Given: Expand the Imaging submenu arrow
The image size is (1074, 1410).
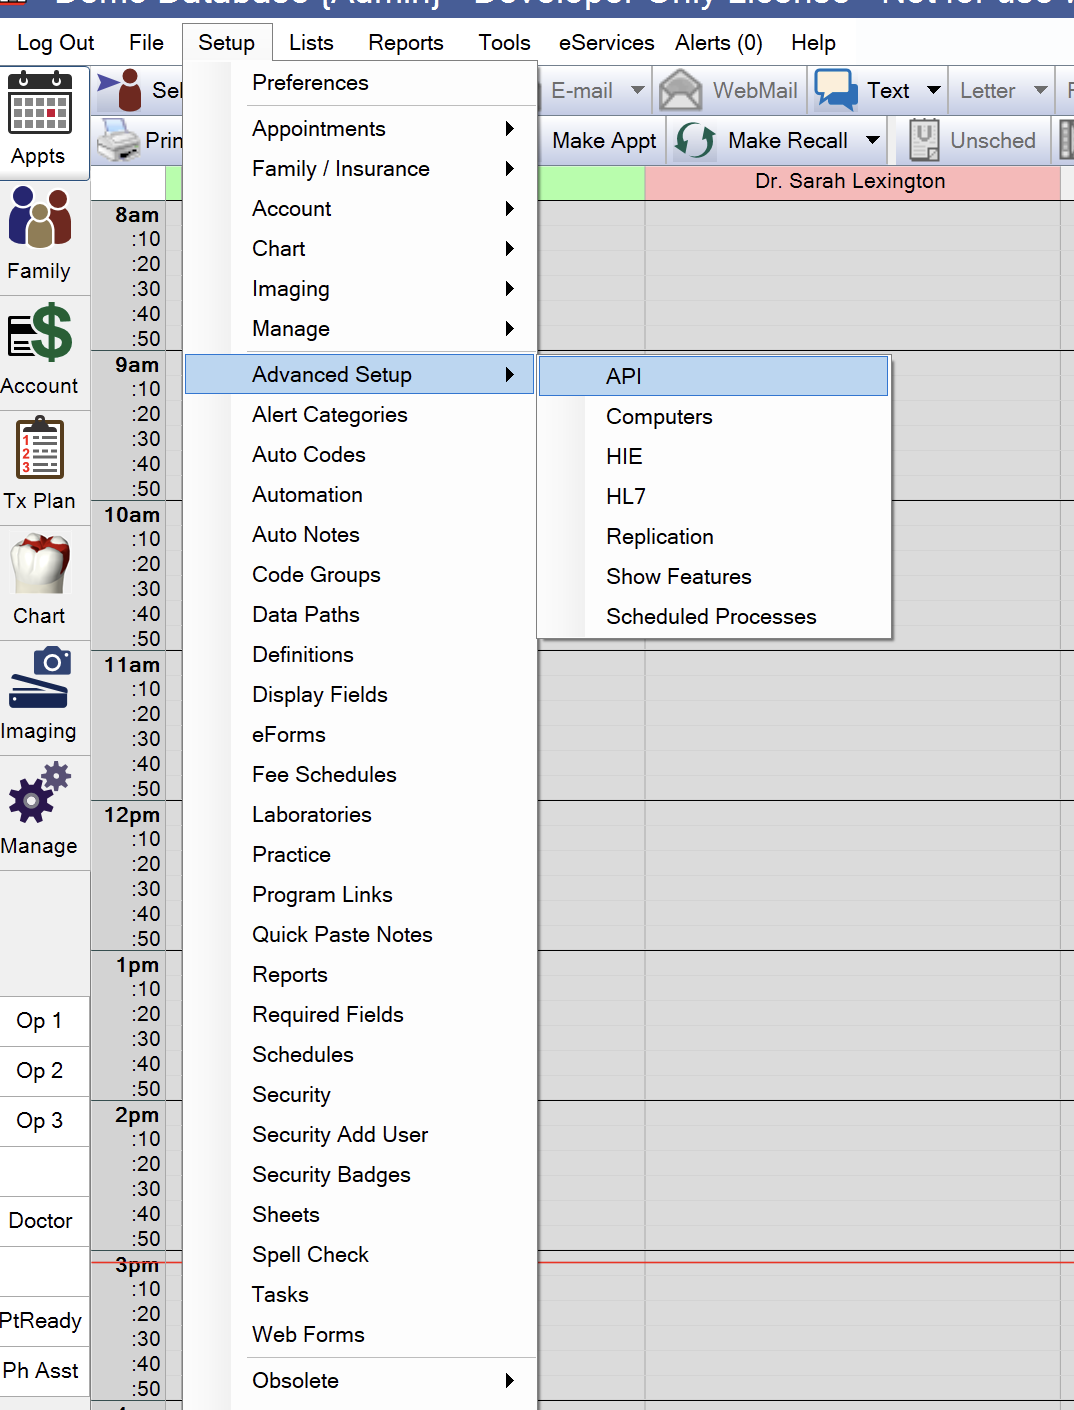Looking at the screenshot, I should click(510, 289).
